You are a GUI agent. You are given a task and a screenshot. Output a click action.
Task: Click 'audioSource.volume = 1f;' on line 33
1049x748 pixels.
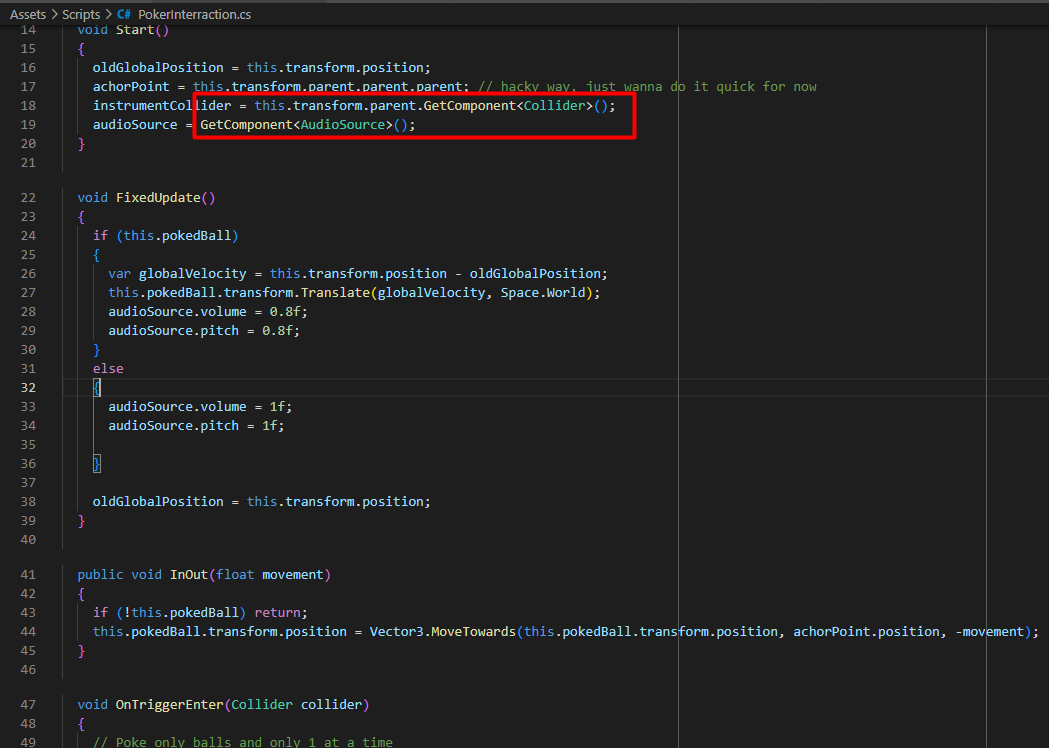point(200,407)
